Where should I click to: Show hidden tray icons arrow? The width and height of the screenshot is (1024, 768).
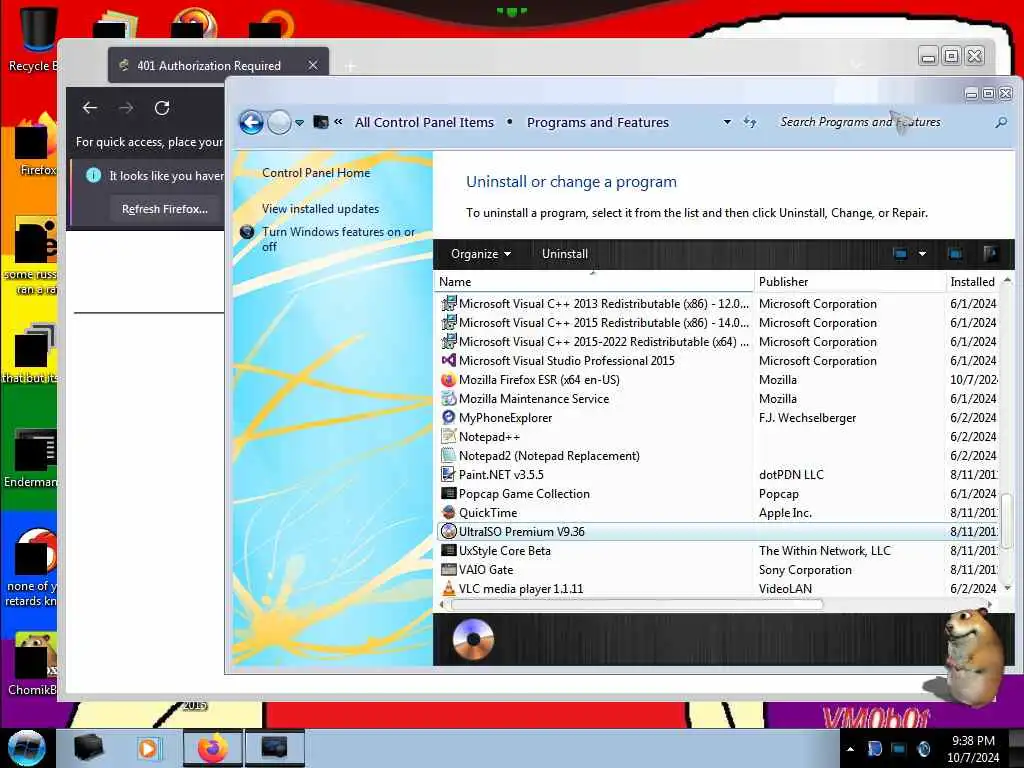click(850, 749)
